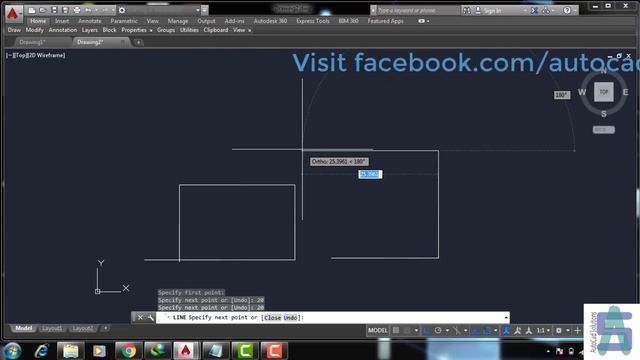Click the new drawing tab plus button
Viewport: 640px width, 360px height.
138,42
